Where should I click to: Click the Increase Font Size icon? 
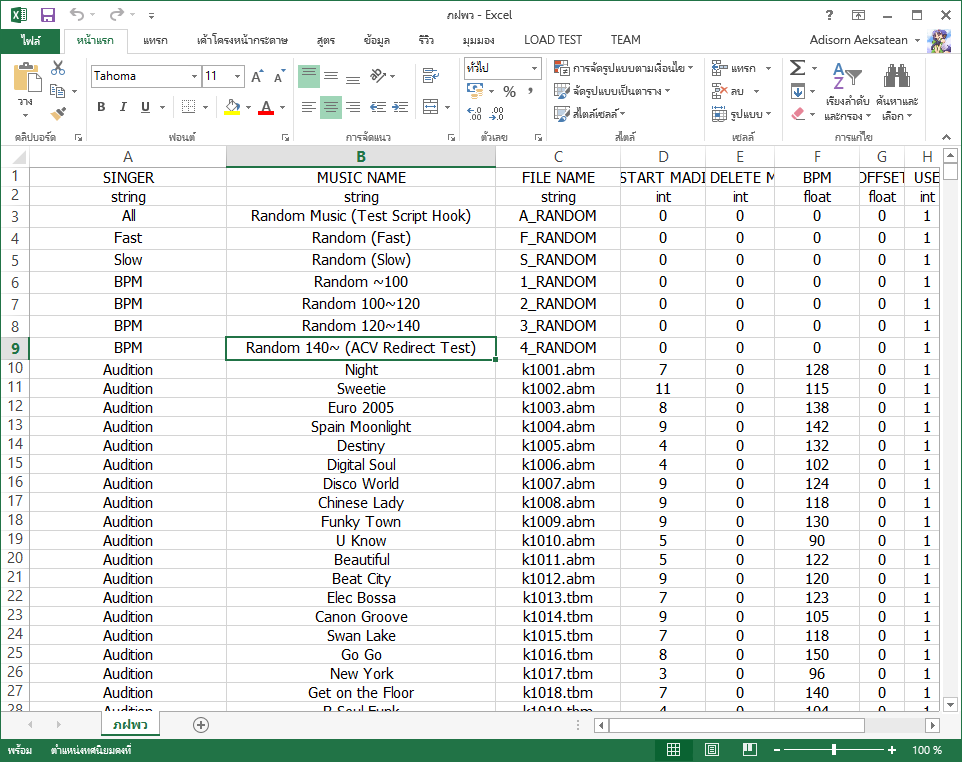257,76
